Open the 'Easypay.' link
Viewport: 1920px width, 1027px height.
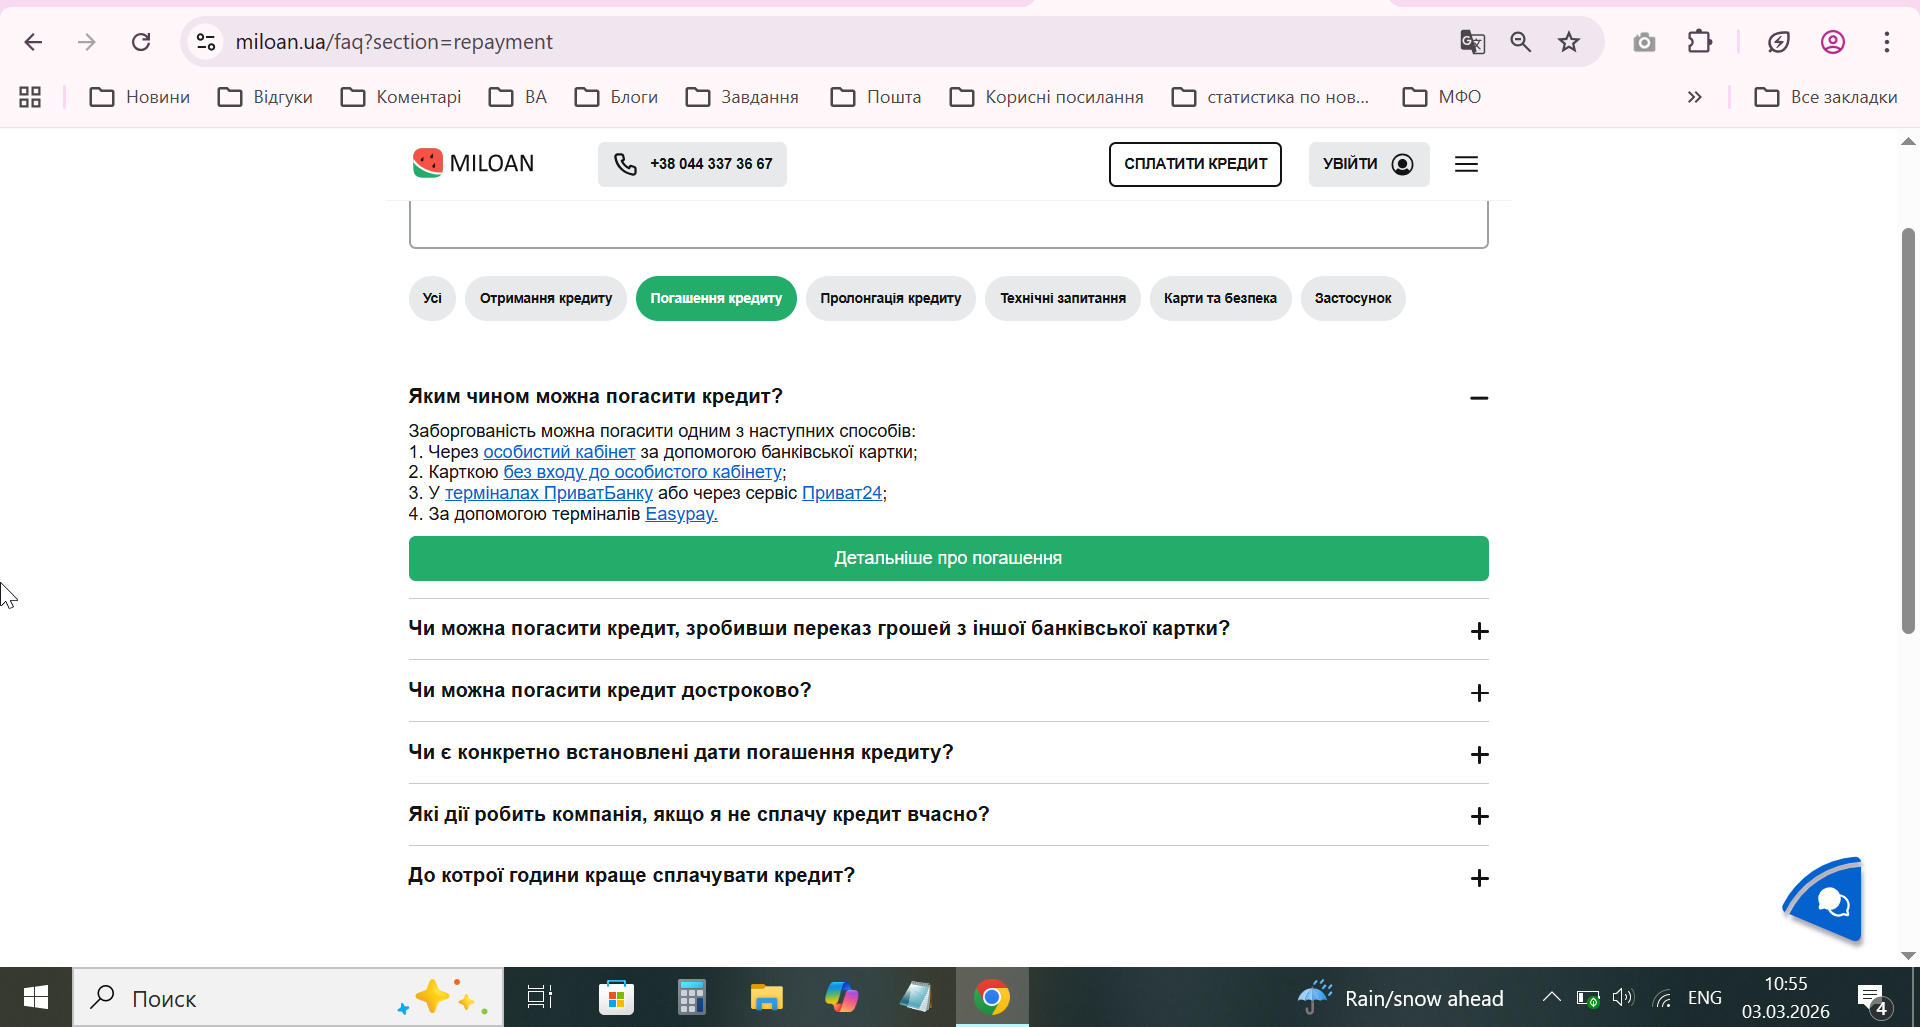[681, 514]
